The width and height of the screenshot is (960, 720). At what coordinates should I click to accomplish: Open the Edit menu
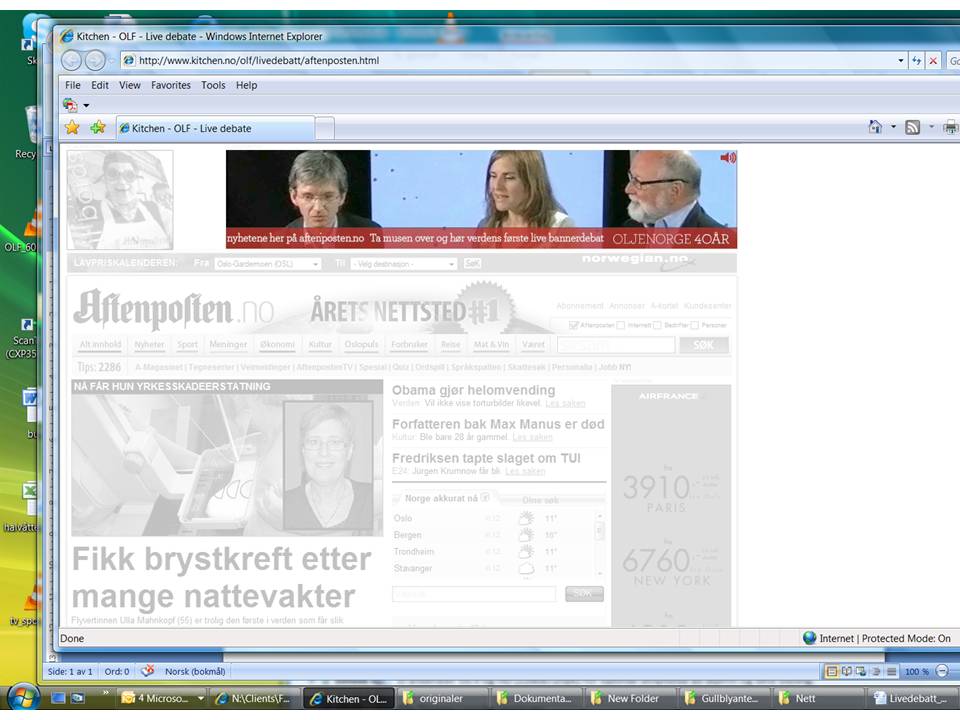click(100, 85)
